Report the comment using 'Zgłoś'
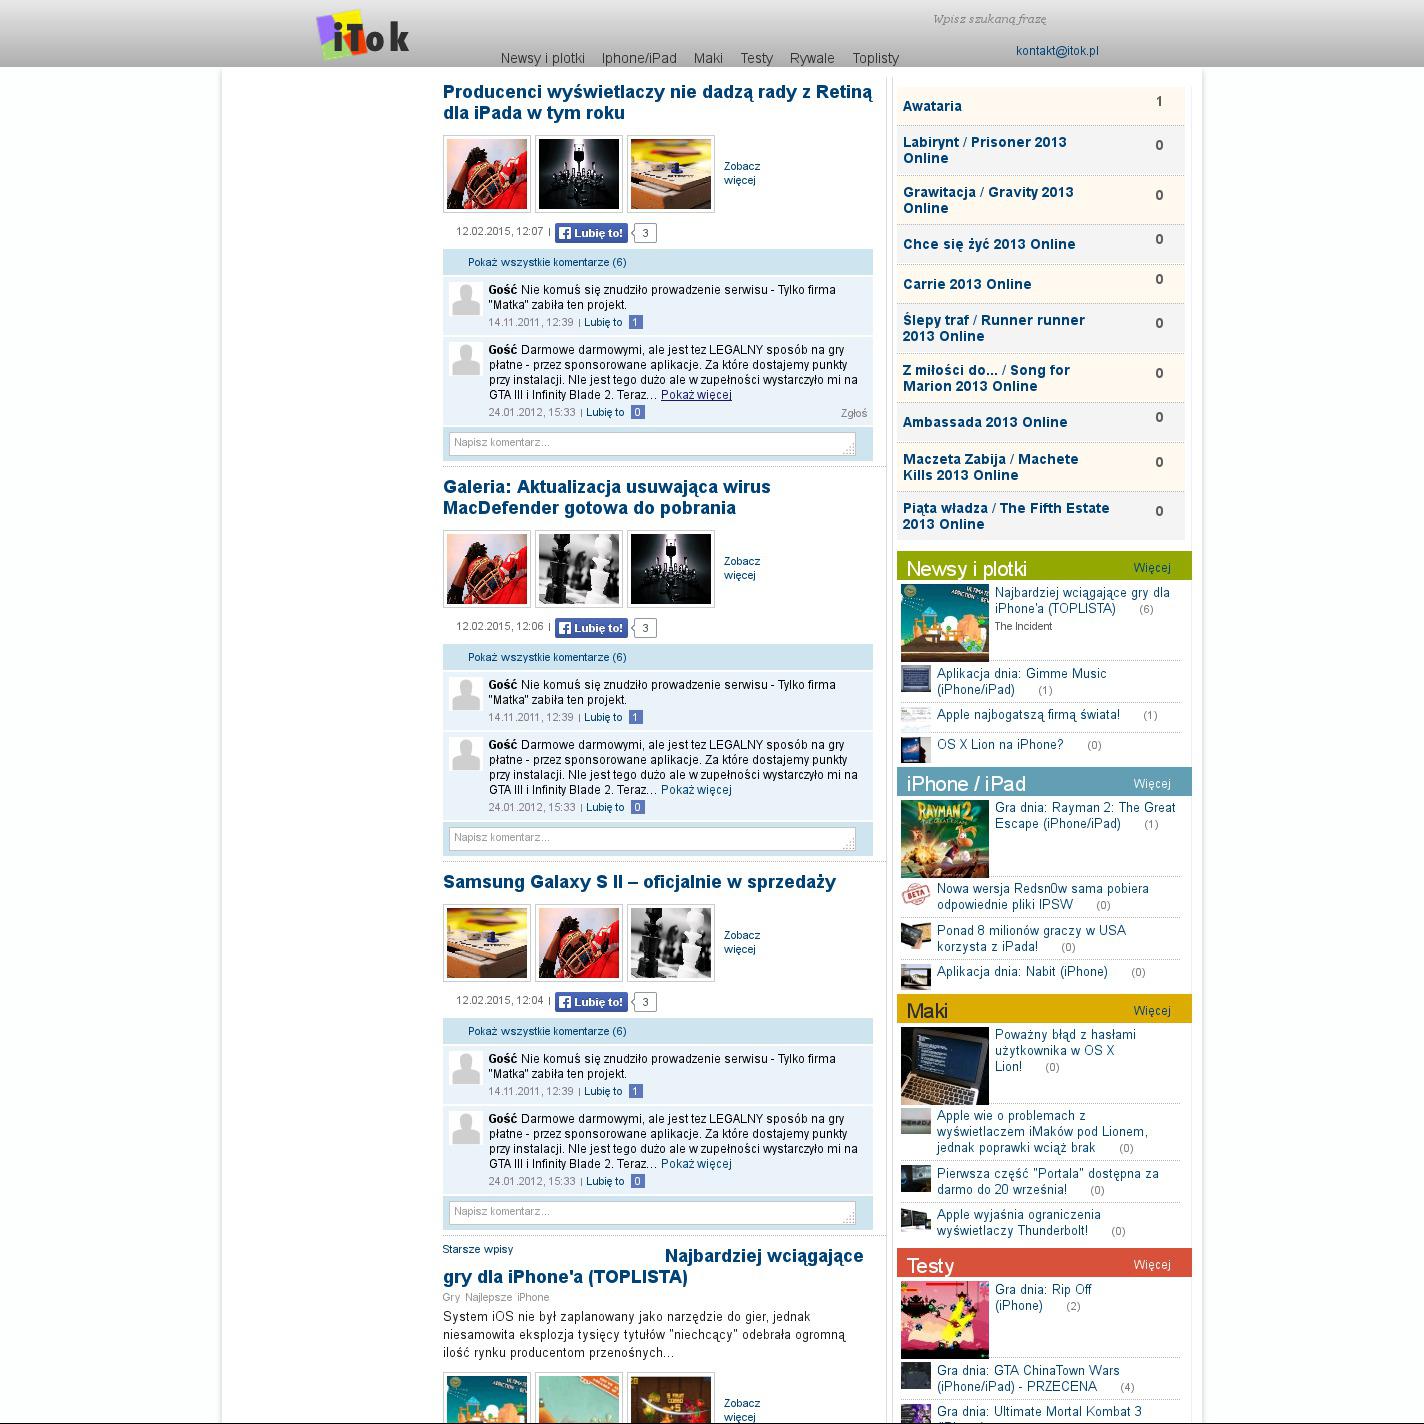The height and width of the screenshot is (1424, 1424). click(853, 413)
